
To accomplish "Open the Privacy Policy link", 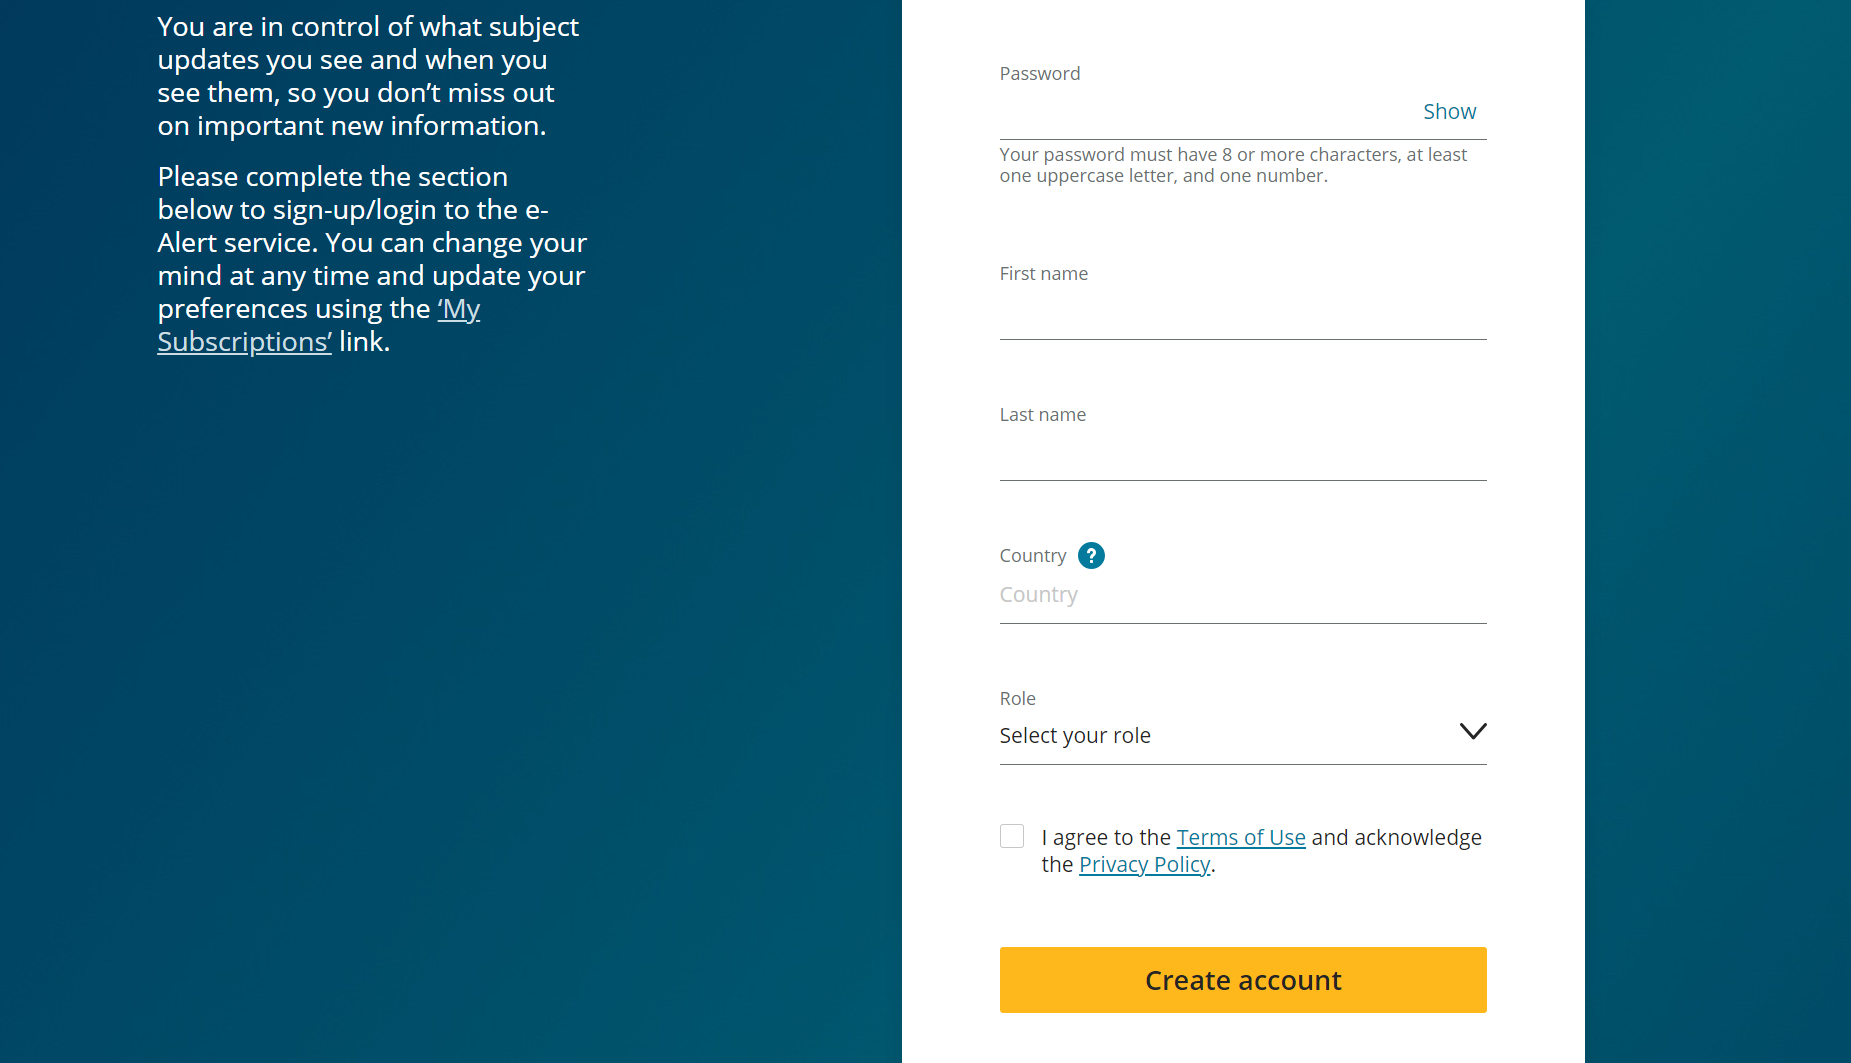I will 1144,865.
